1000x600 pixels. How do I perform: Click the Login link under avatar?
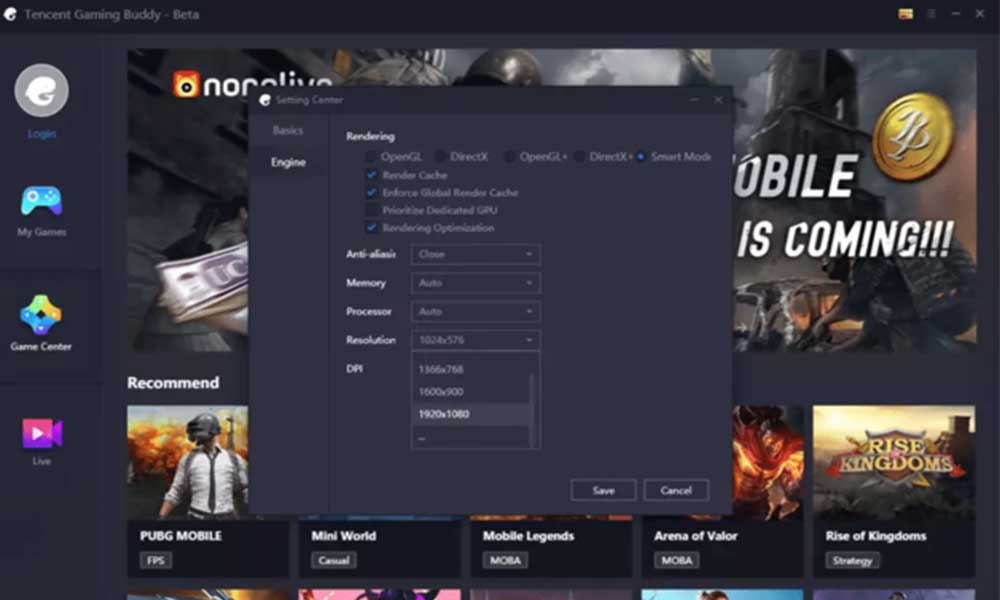(x=41, y=133)
